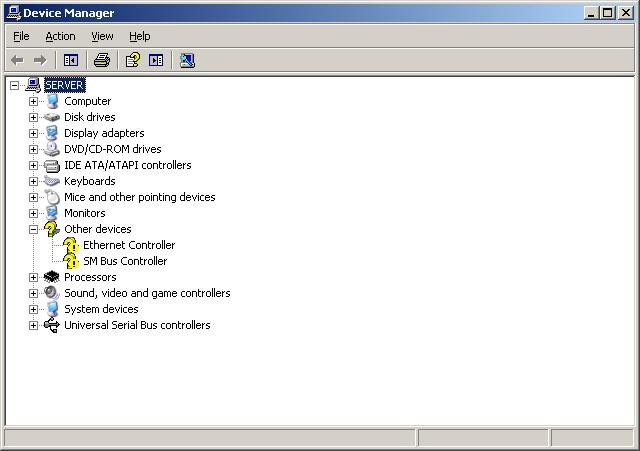The height and width of the screenshot is (451, 640).
Task: Click the Forward arrow toolbar button
Action: [40, 60]
